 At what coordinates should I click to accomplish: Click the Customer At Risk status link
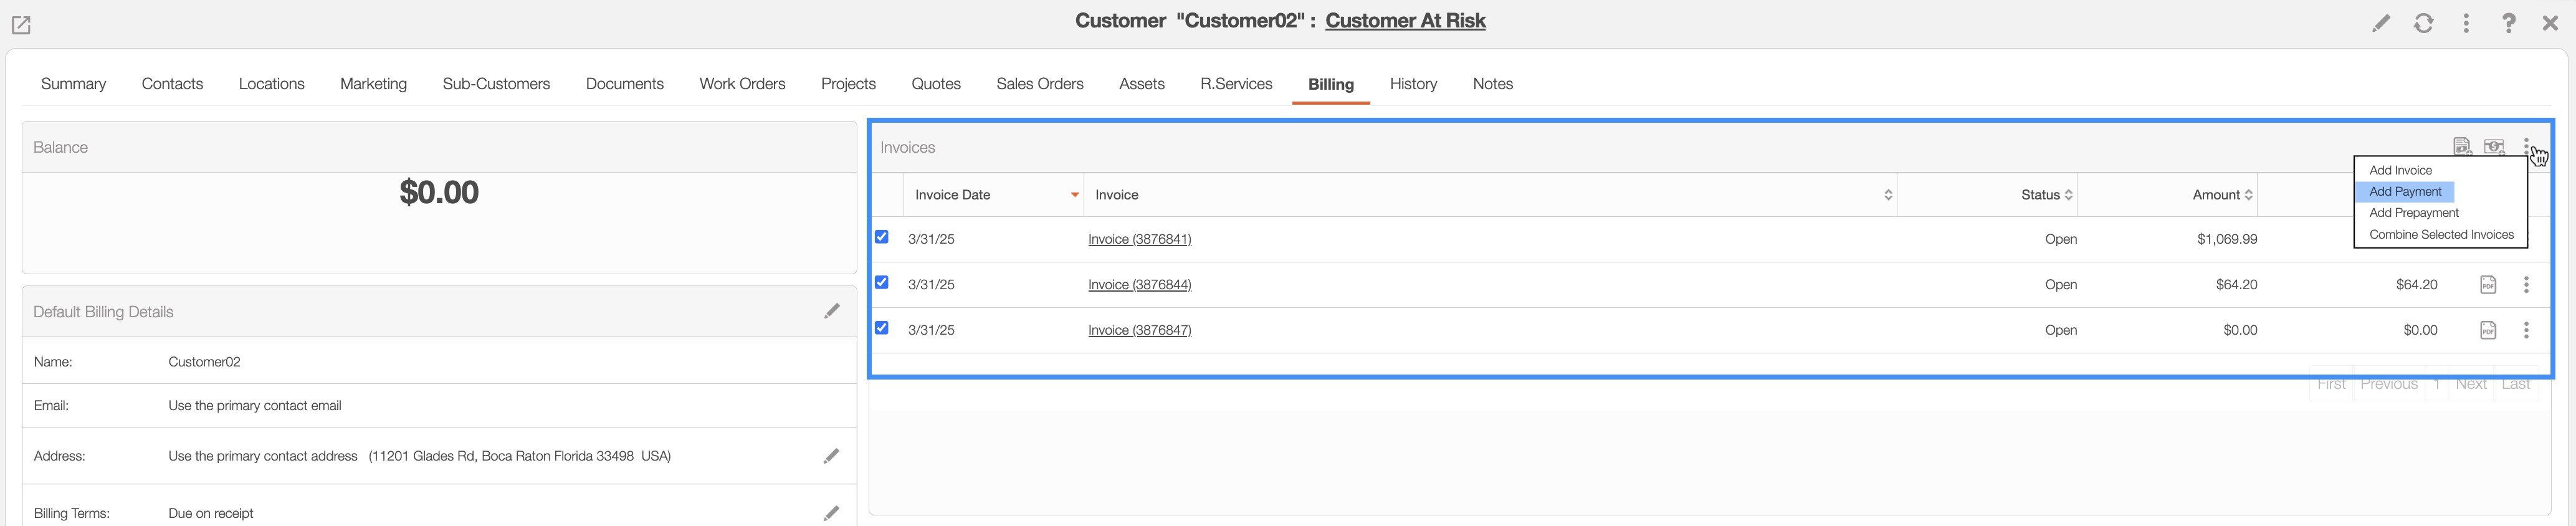1405,21
